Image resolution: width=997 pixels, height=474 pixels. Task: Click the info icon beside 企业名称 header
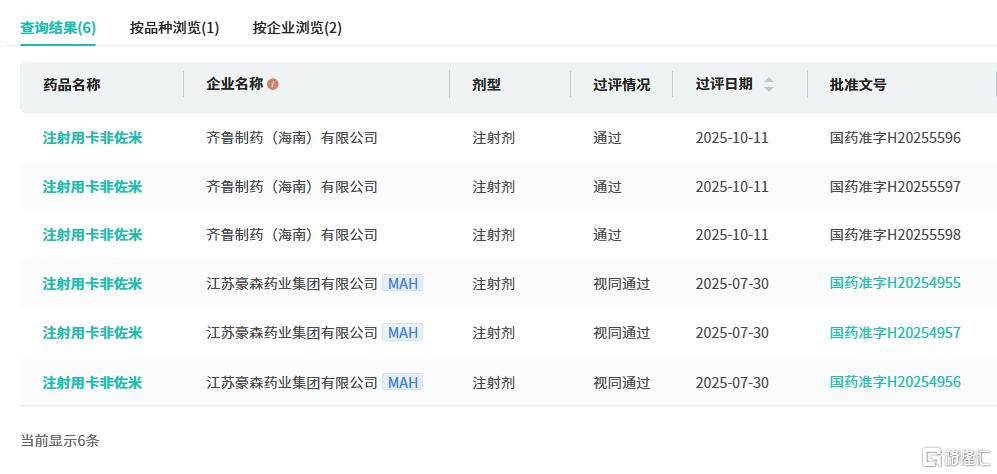[273, 85]
